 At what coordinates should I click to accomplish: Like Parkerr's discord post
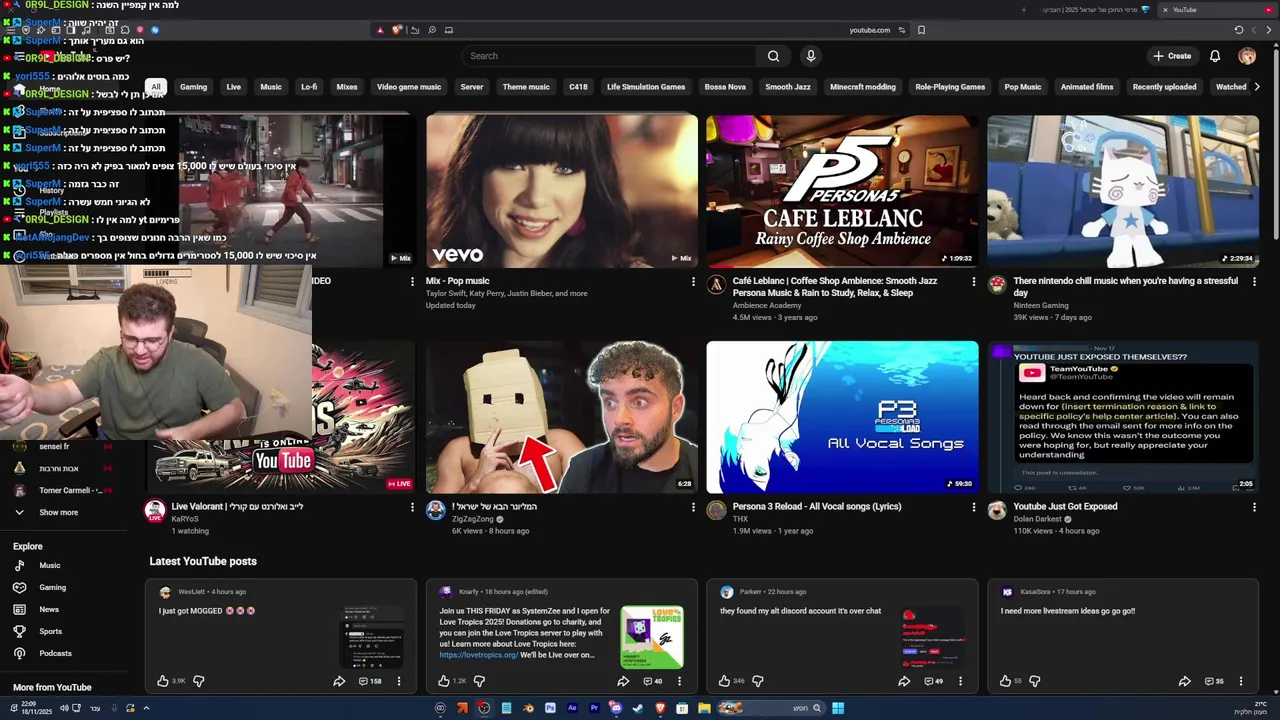(x=724, y=681)
